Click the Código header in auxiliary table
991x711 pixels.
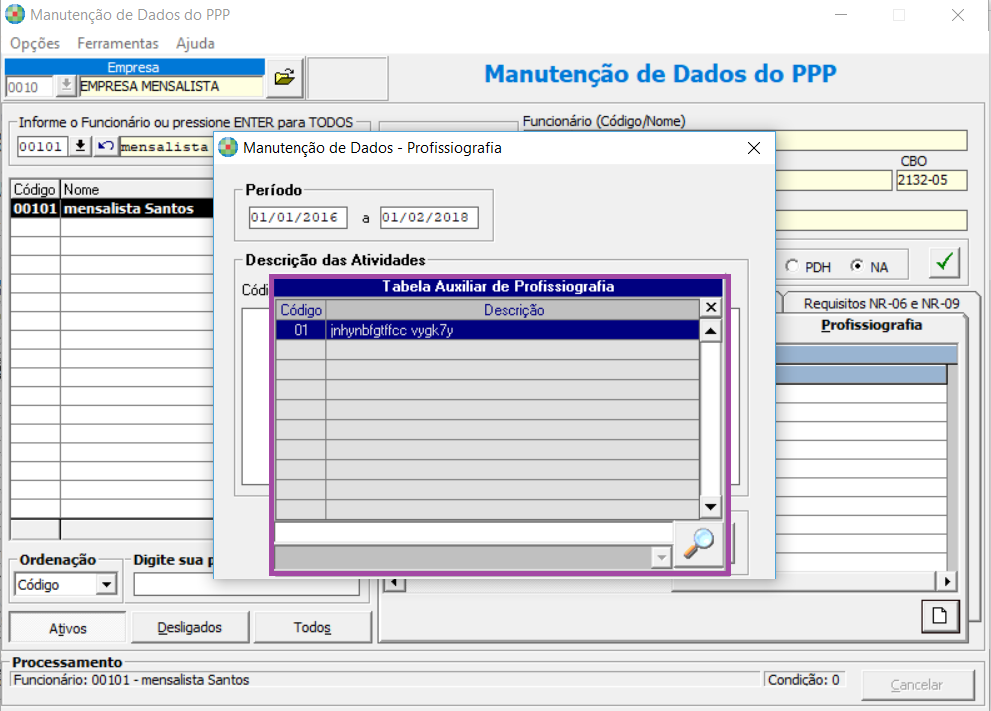[x=301, y=310]
